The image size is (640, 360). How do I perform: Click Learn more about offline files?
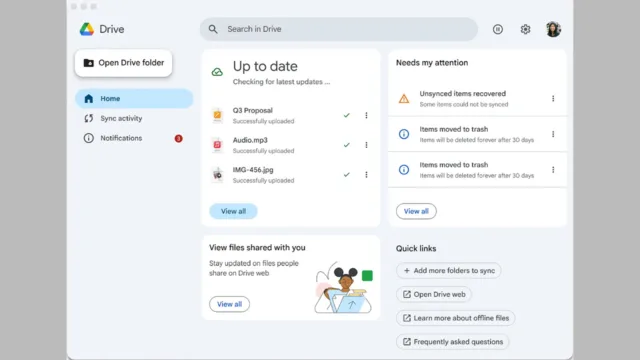click(456, 318)
